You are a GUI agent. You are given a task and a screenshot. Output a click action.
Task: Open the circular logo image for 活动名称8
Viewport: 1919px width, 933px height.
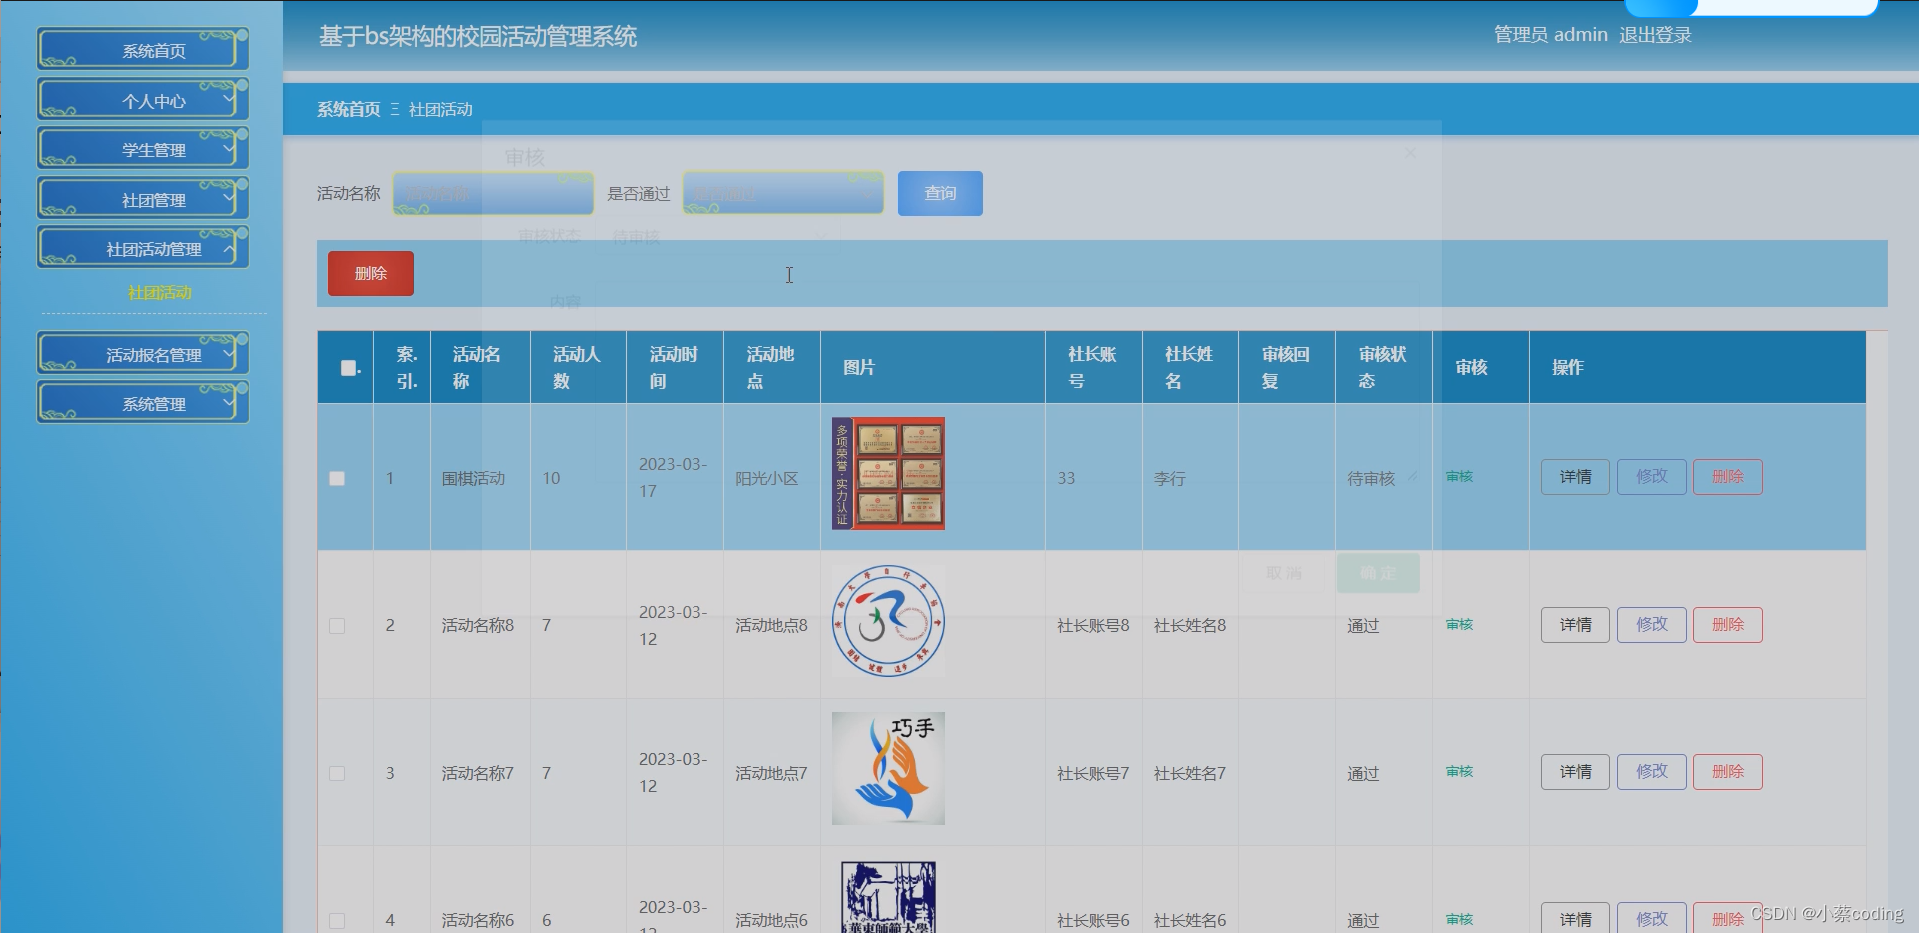click(x=888, y=621)
